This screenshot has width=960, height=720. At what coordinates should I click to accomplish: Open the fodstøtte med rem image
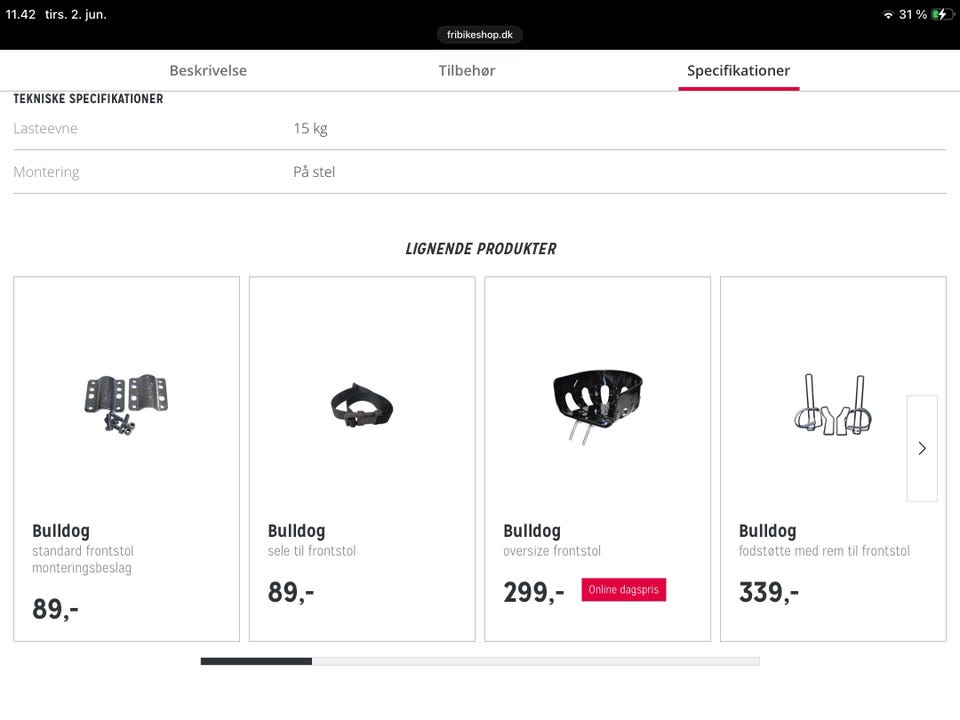833,405
